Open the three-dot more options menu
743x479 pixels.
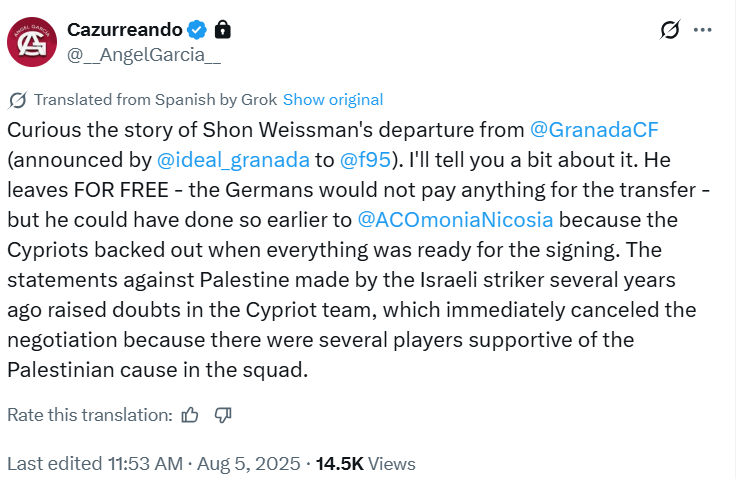coord(703,31)
